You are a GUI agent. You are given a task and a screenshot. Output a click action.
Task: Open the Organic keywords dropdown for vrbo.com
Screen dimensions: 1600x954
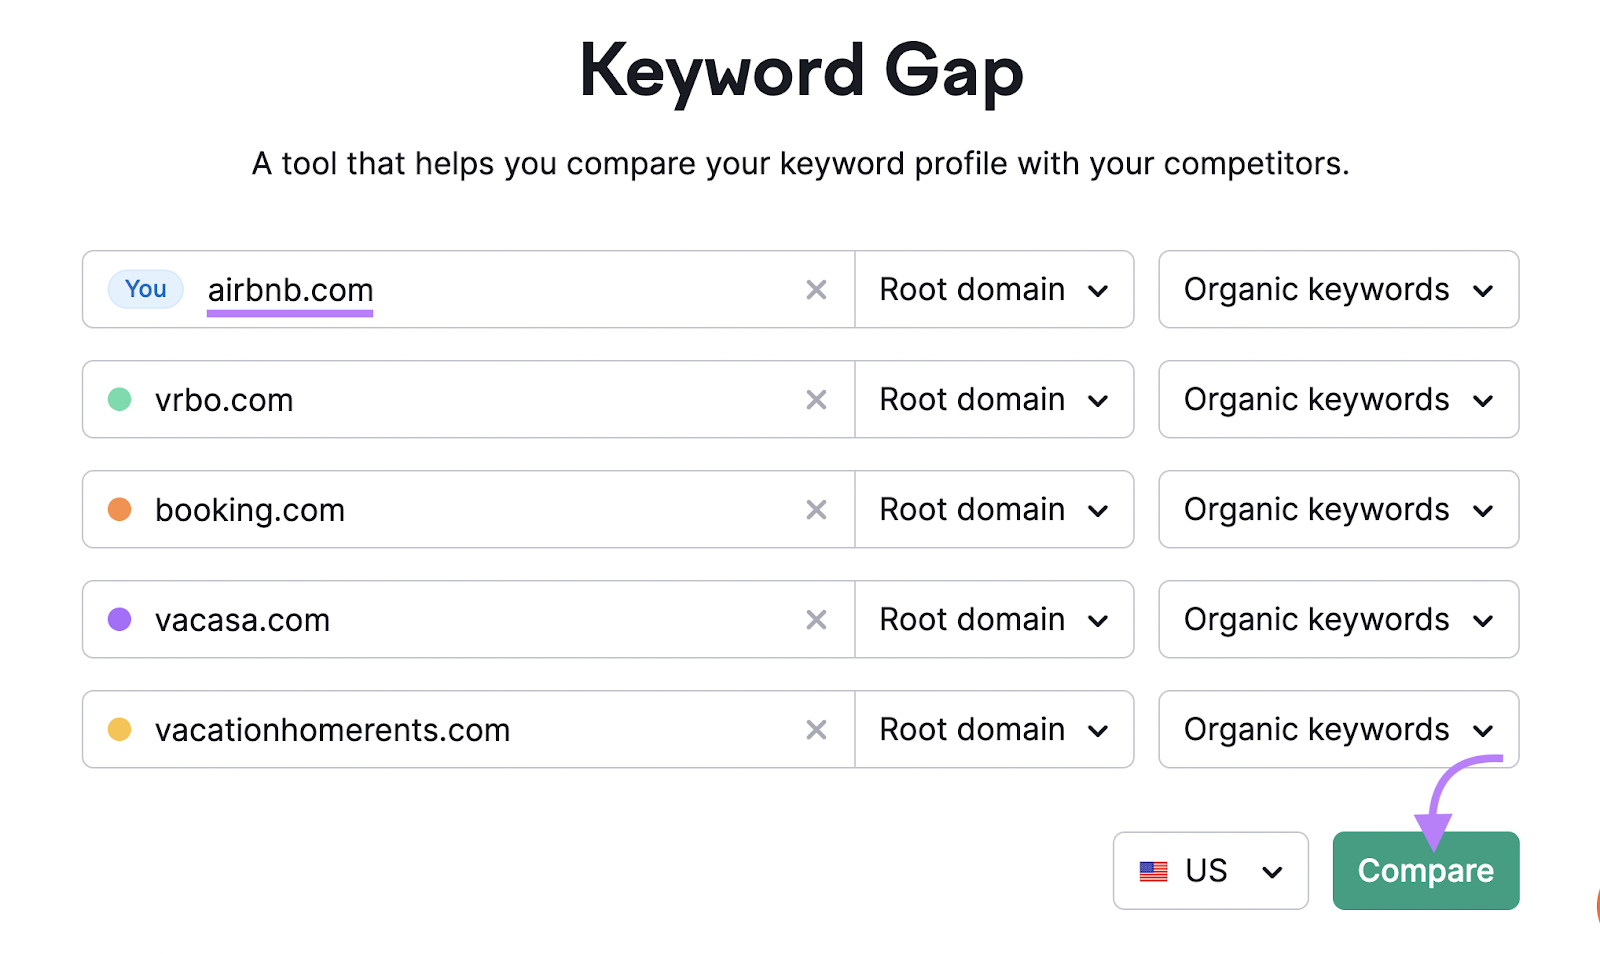click(1338, 399)
